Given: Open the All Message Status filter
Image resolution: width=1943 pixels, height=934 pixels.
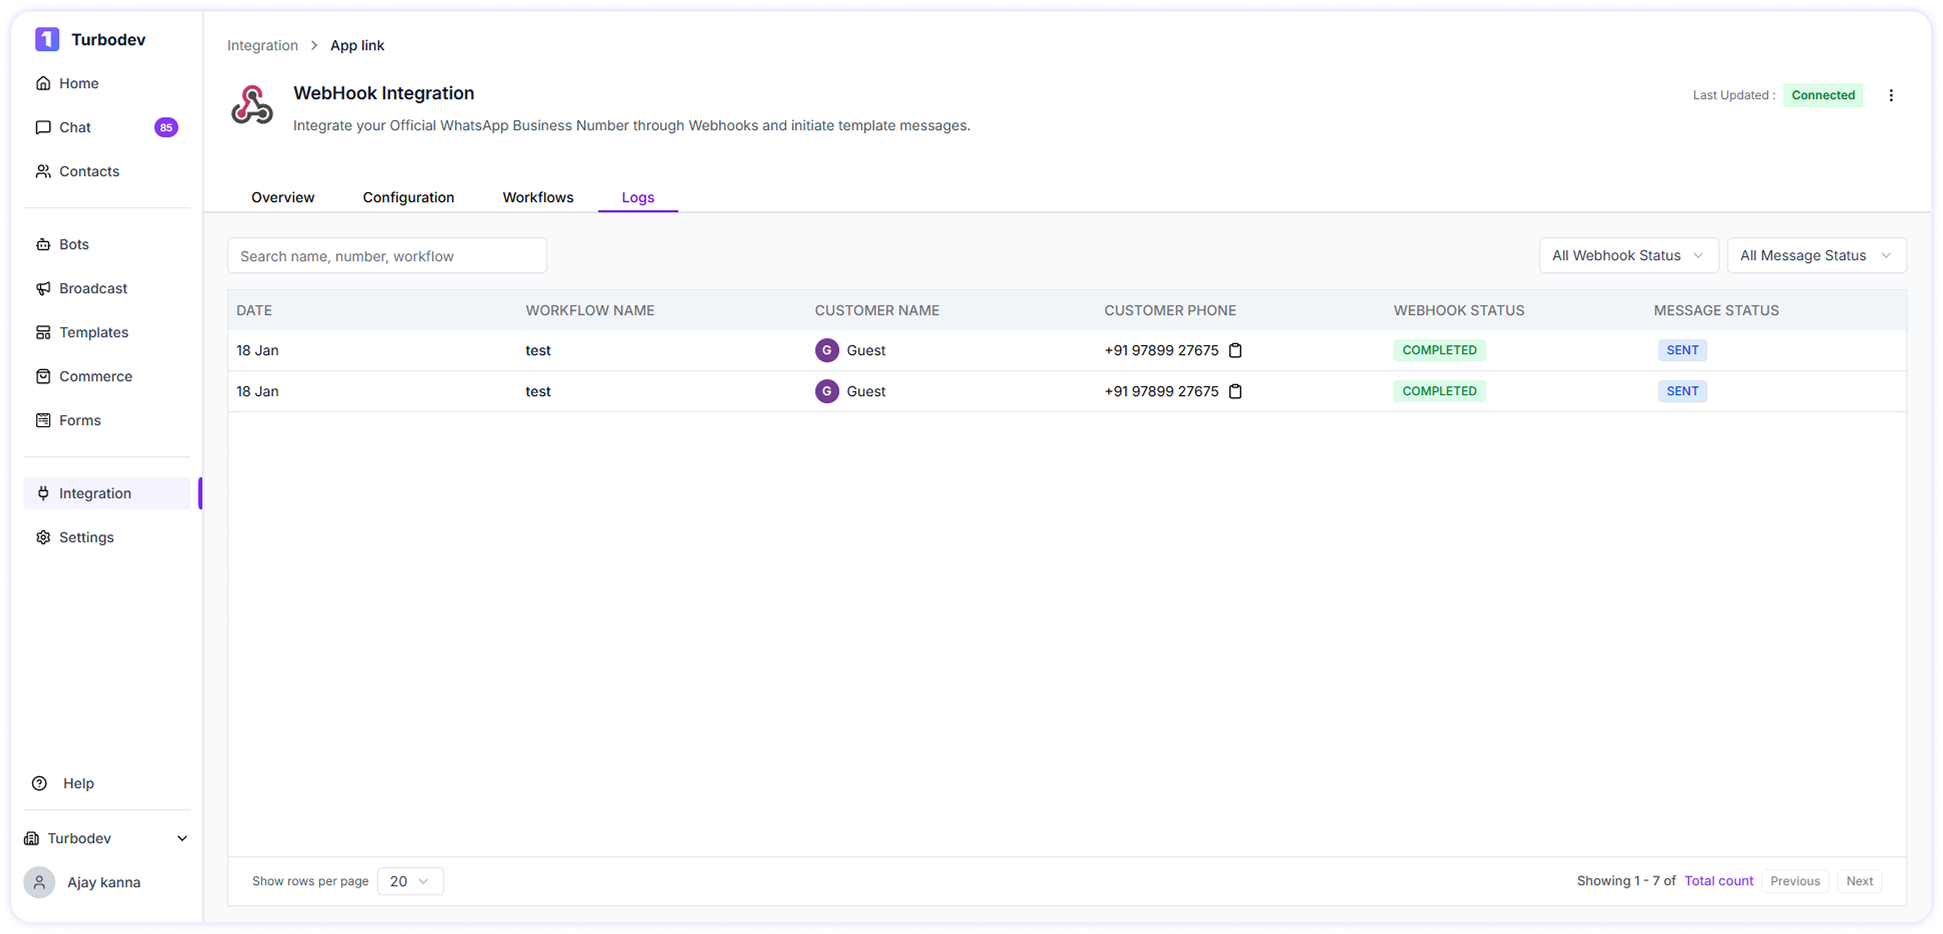Looking at the screenshot, I should [x=1816, y=255].
